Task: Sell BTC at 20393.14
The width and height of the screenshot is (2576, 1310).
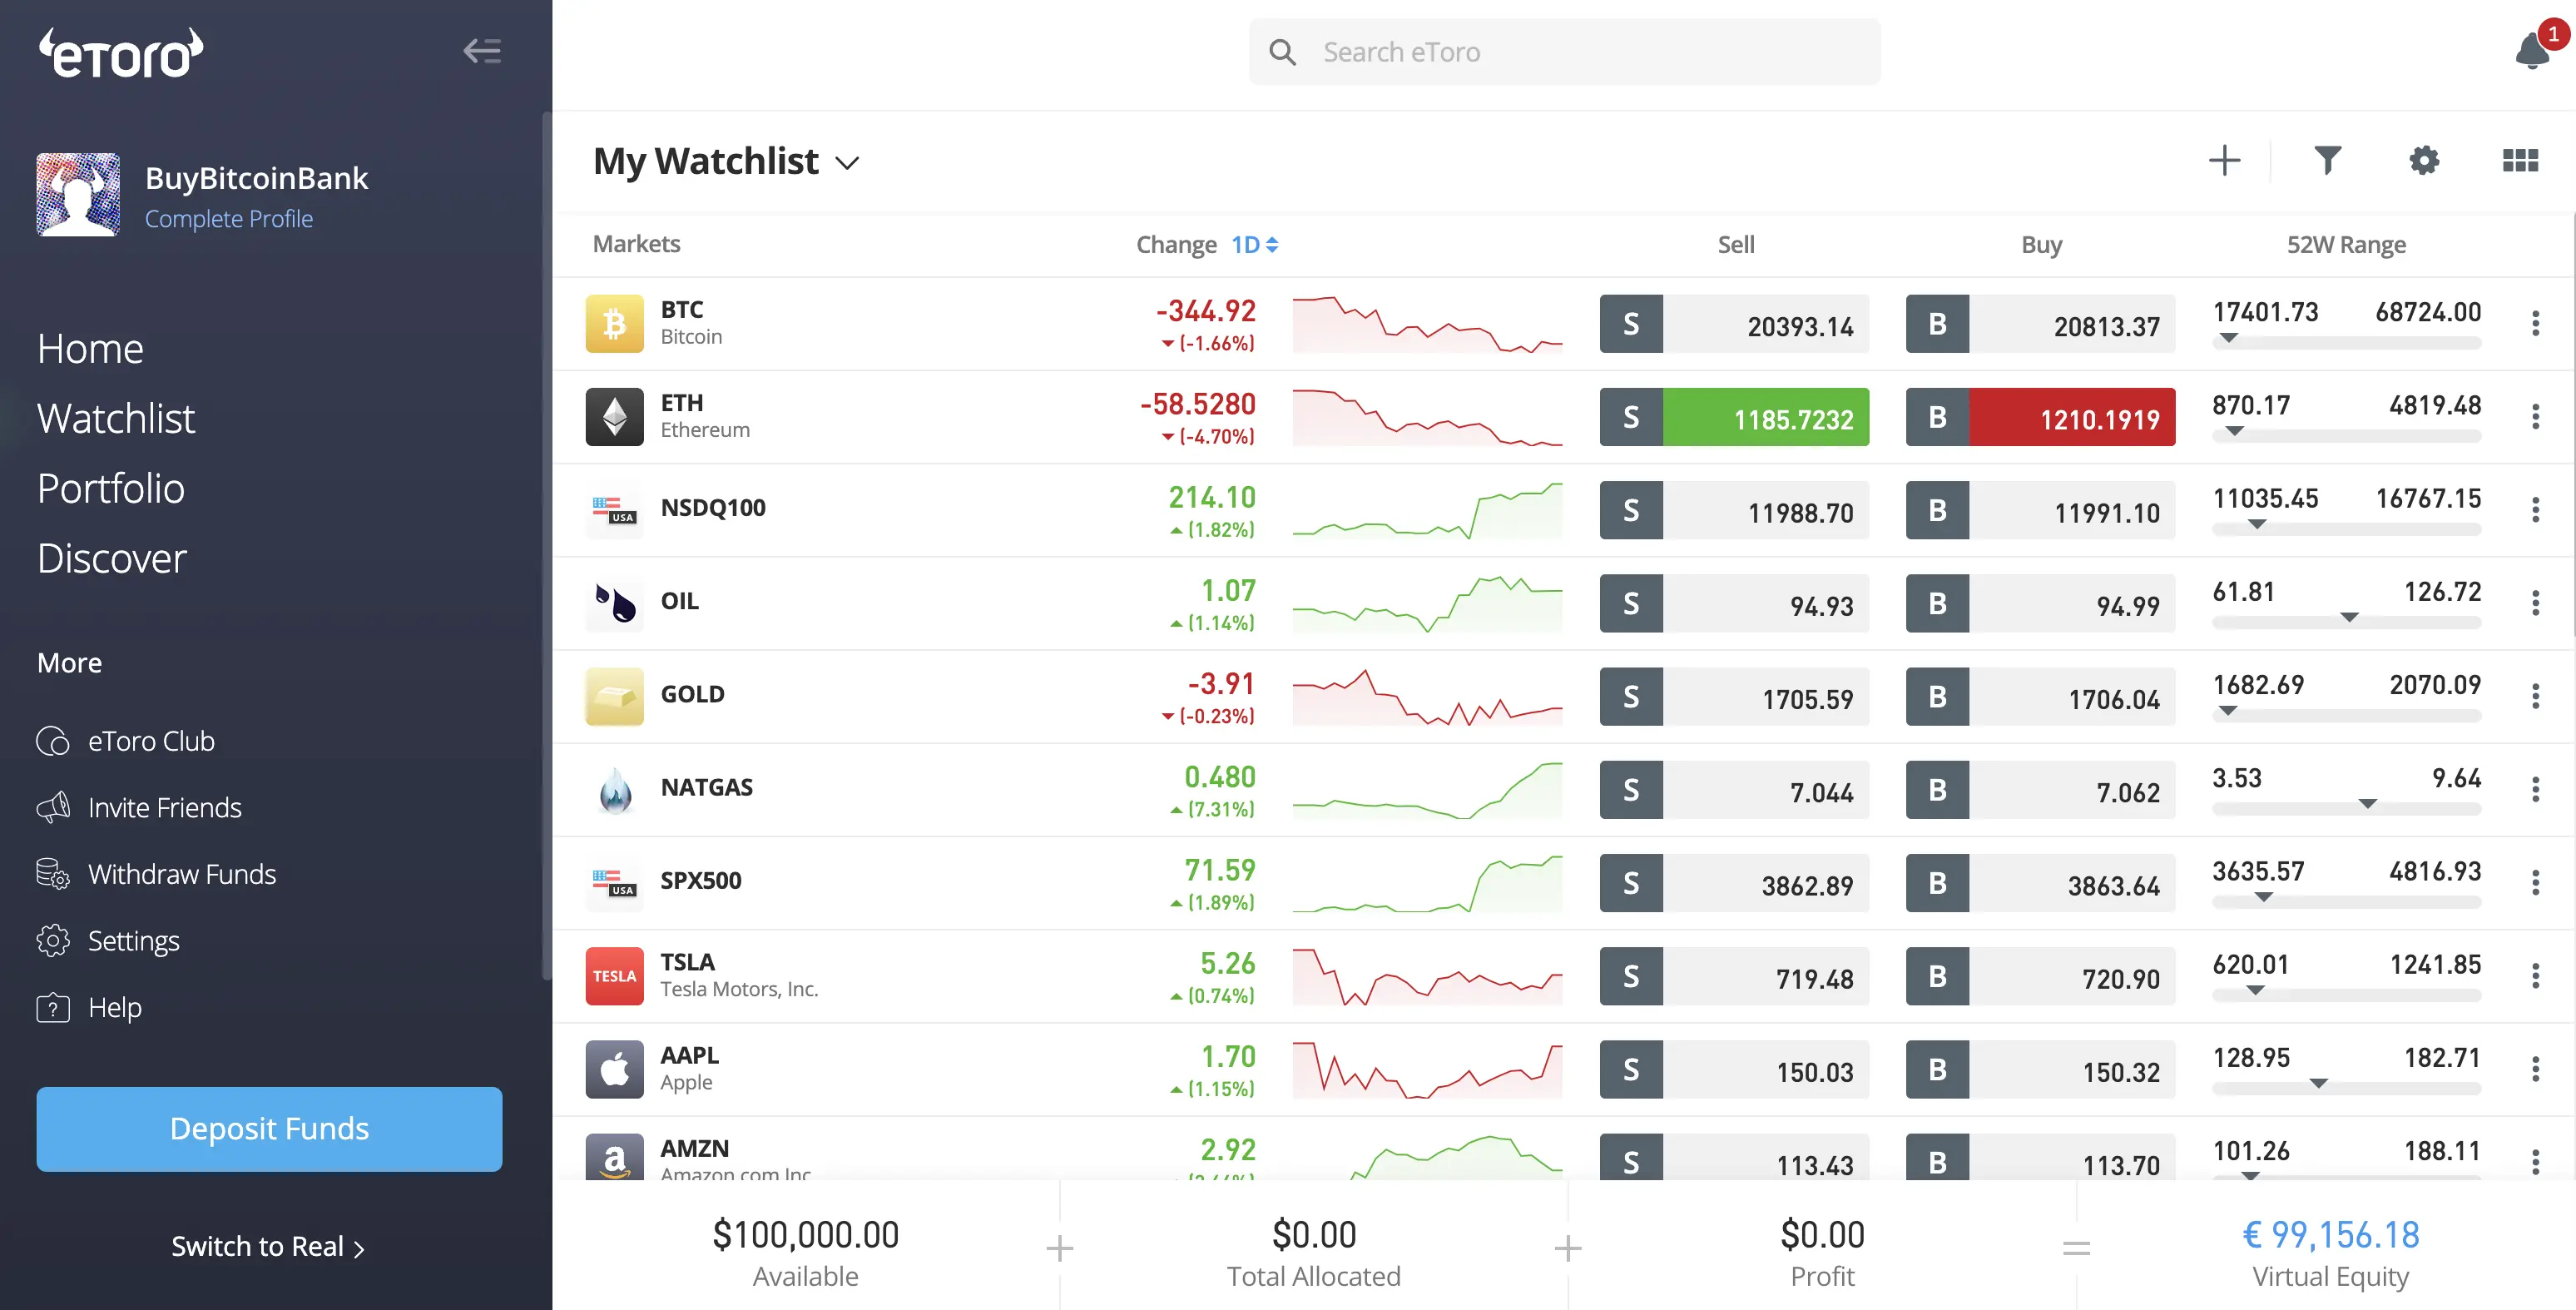Action: pos(1734,323)
